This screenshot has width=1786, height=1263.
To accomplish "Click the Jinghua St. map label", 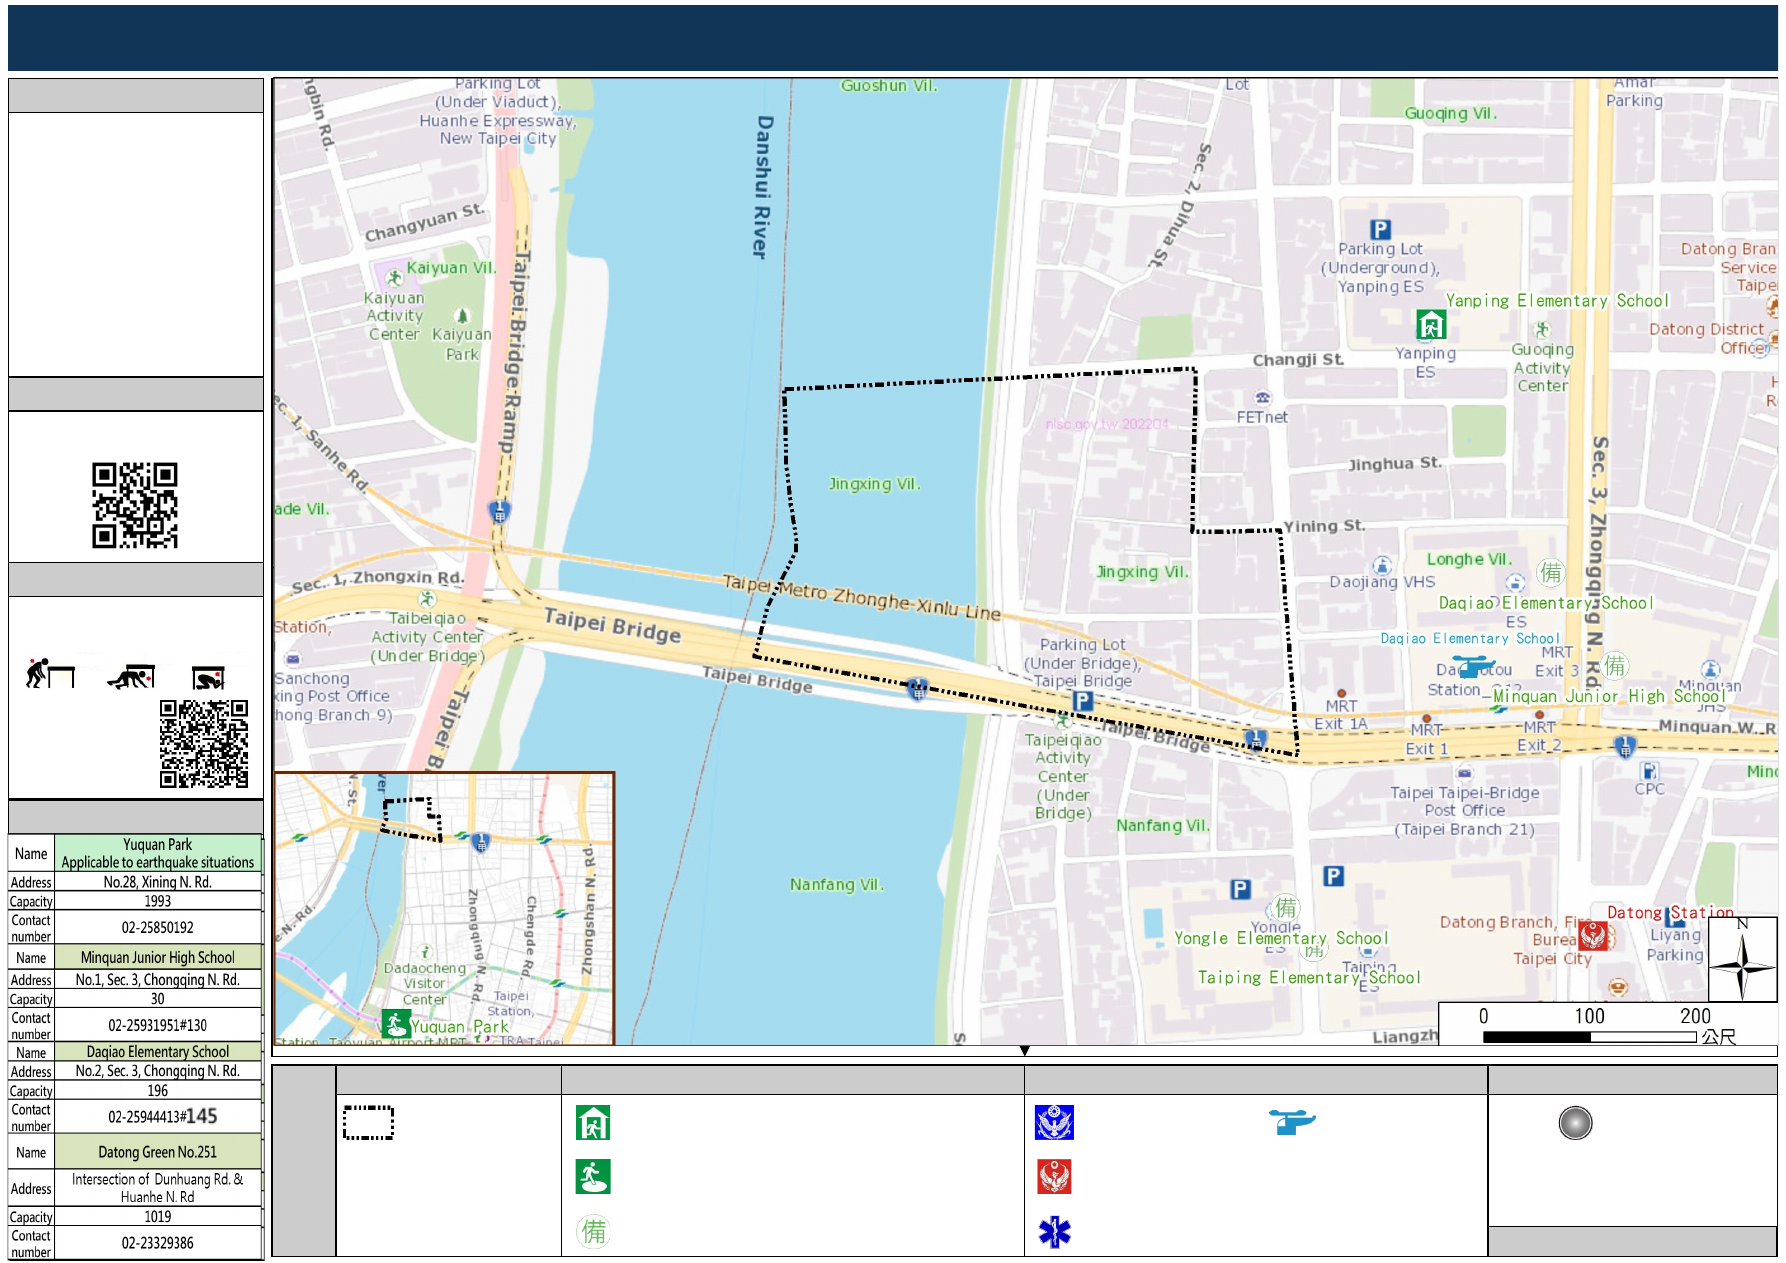I will coord(1395,464).
